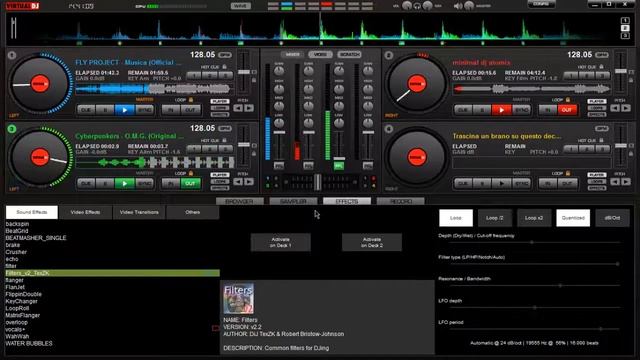Viewport: 640px width, 360px height.
Task: Toggle the loop lock on deck 1
Action: 191,100
